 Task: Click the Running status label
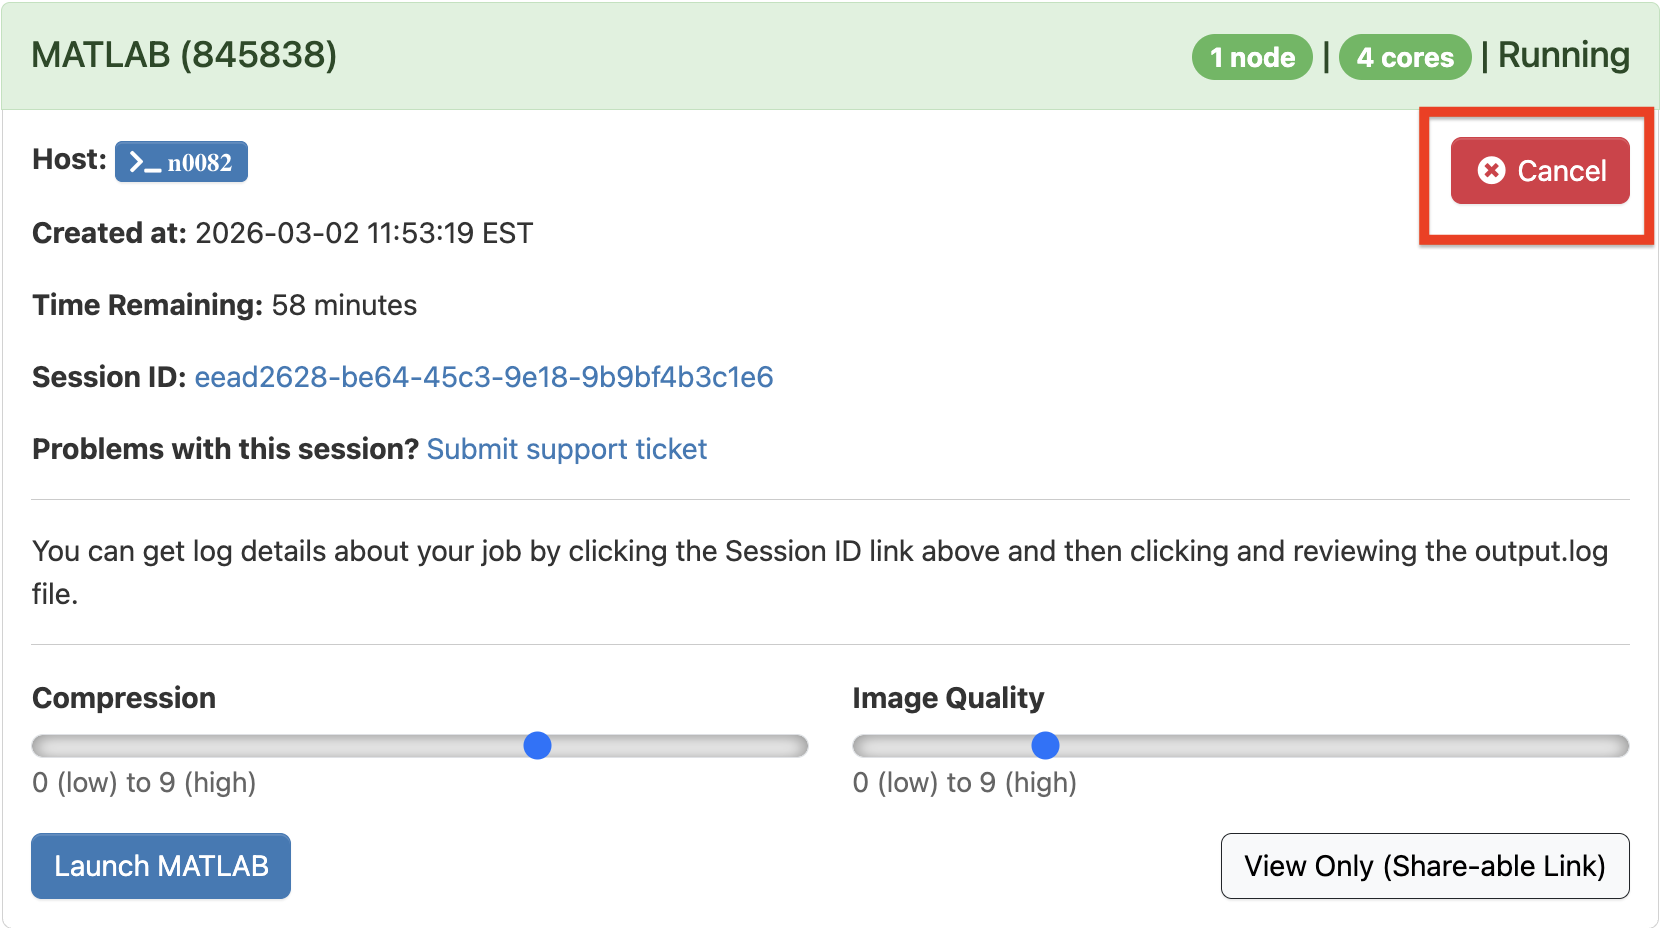click(x=1563, y=56)
